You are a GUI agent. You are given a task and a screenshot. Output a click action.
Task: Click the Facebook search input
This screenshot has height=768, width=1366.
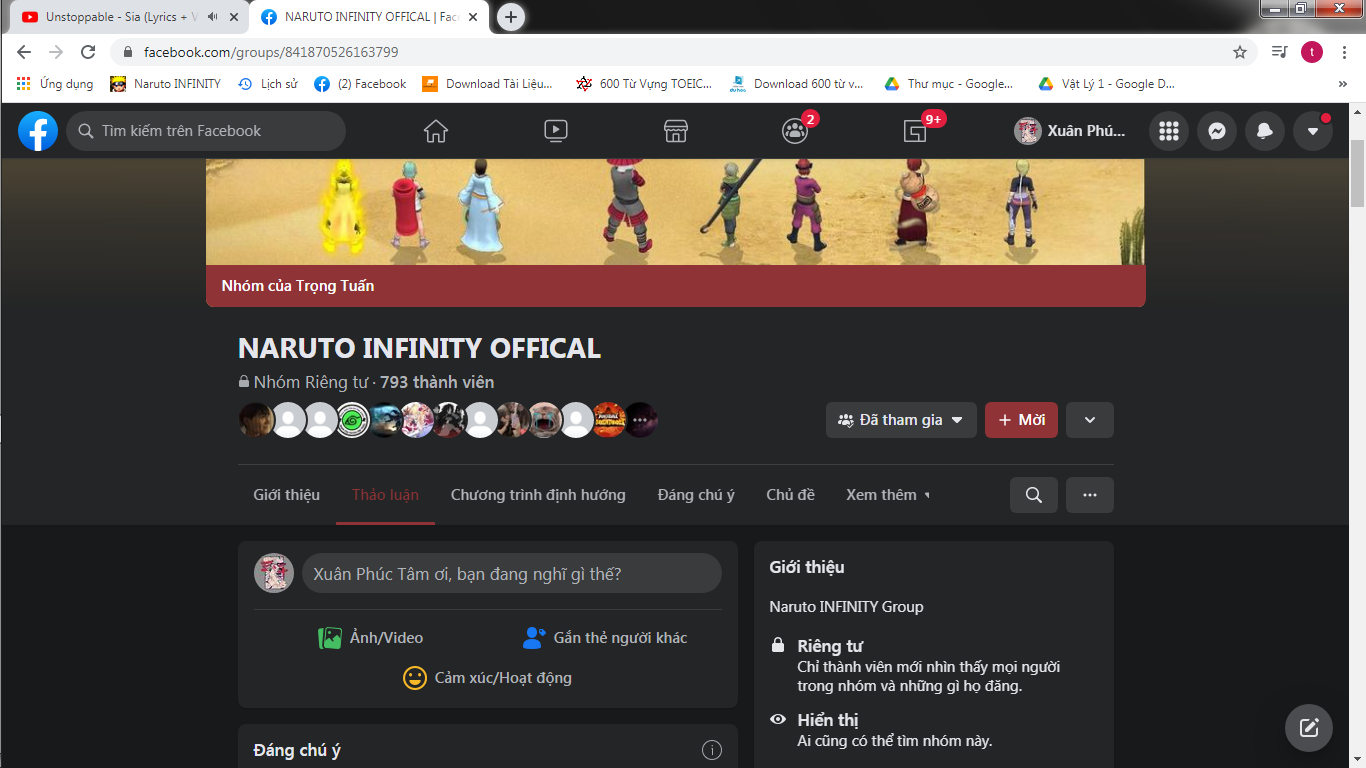click(x=206, y=131)
